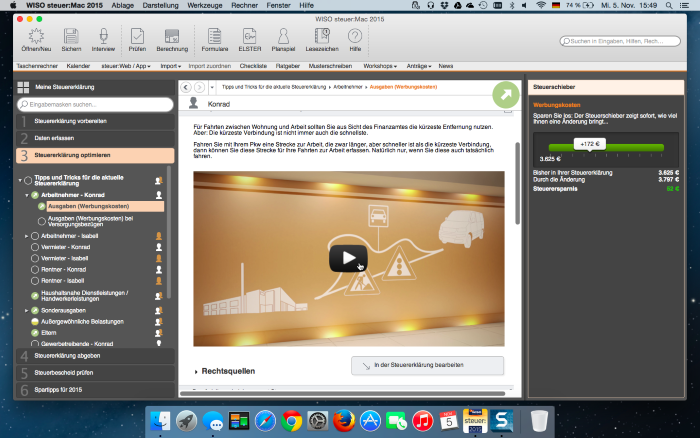Click In der Steuererklärung bearbeiten button
This screenshot has height=438, width=700.
[x=427, y=366]
